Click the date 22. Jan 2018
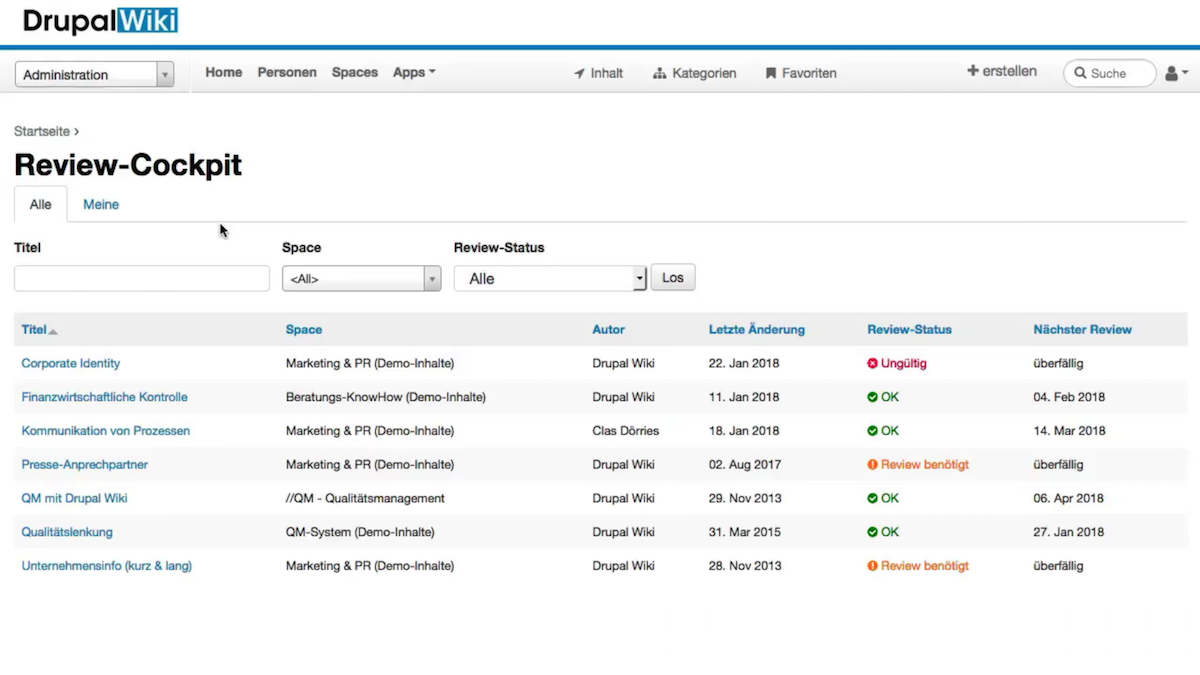The image size is (1200, 675). [744, 363]
